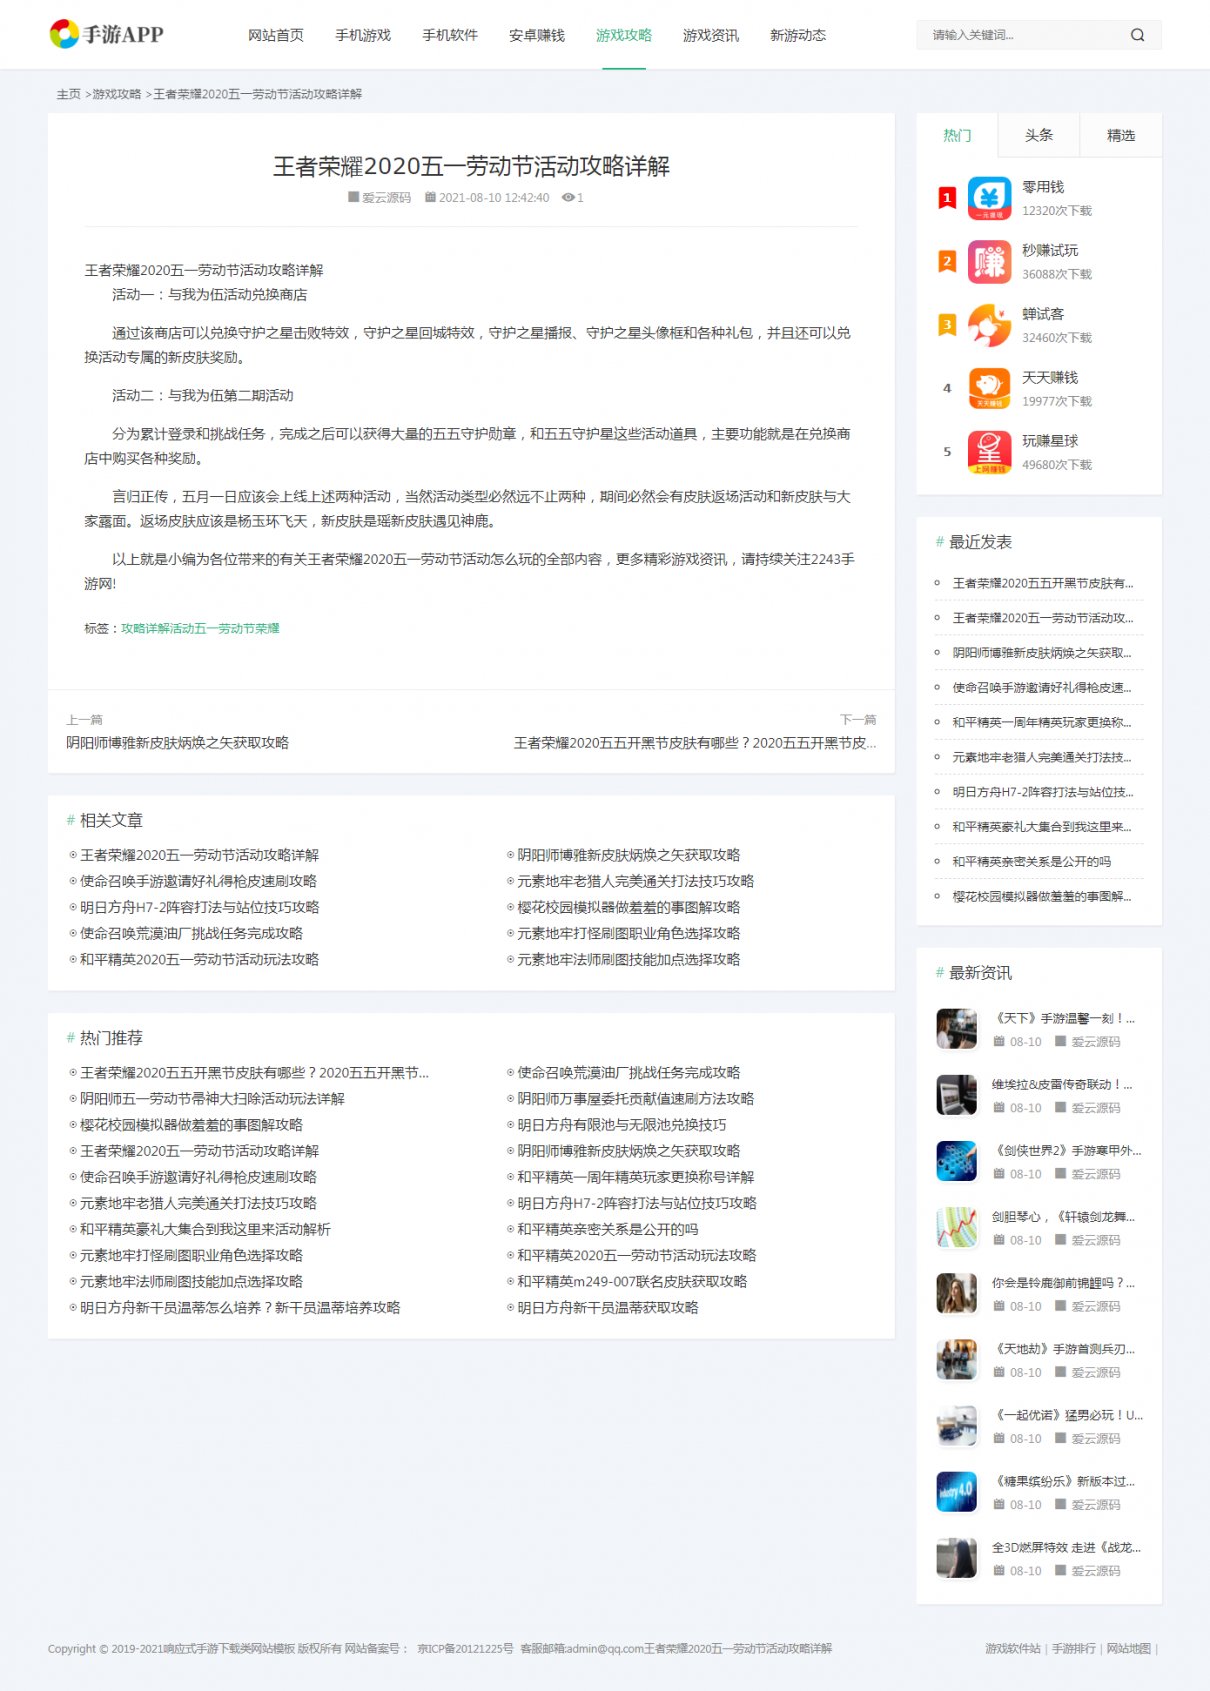Image resolution: width=1210 pixels, height=1691 pixels.
Task: Open the 蝉试客 app icon
Action: point(989,325)
